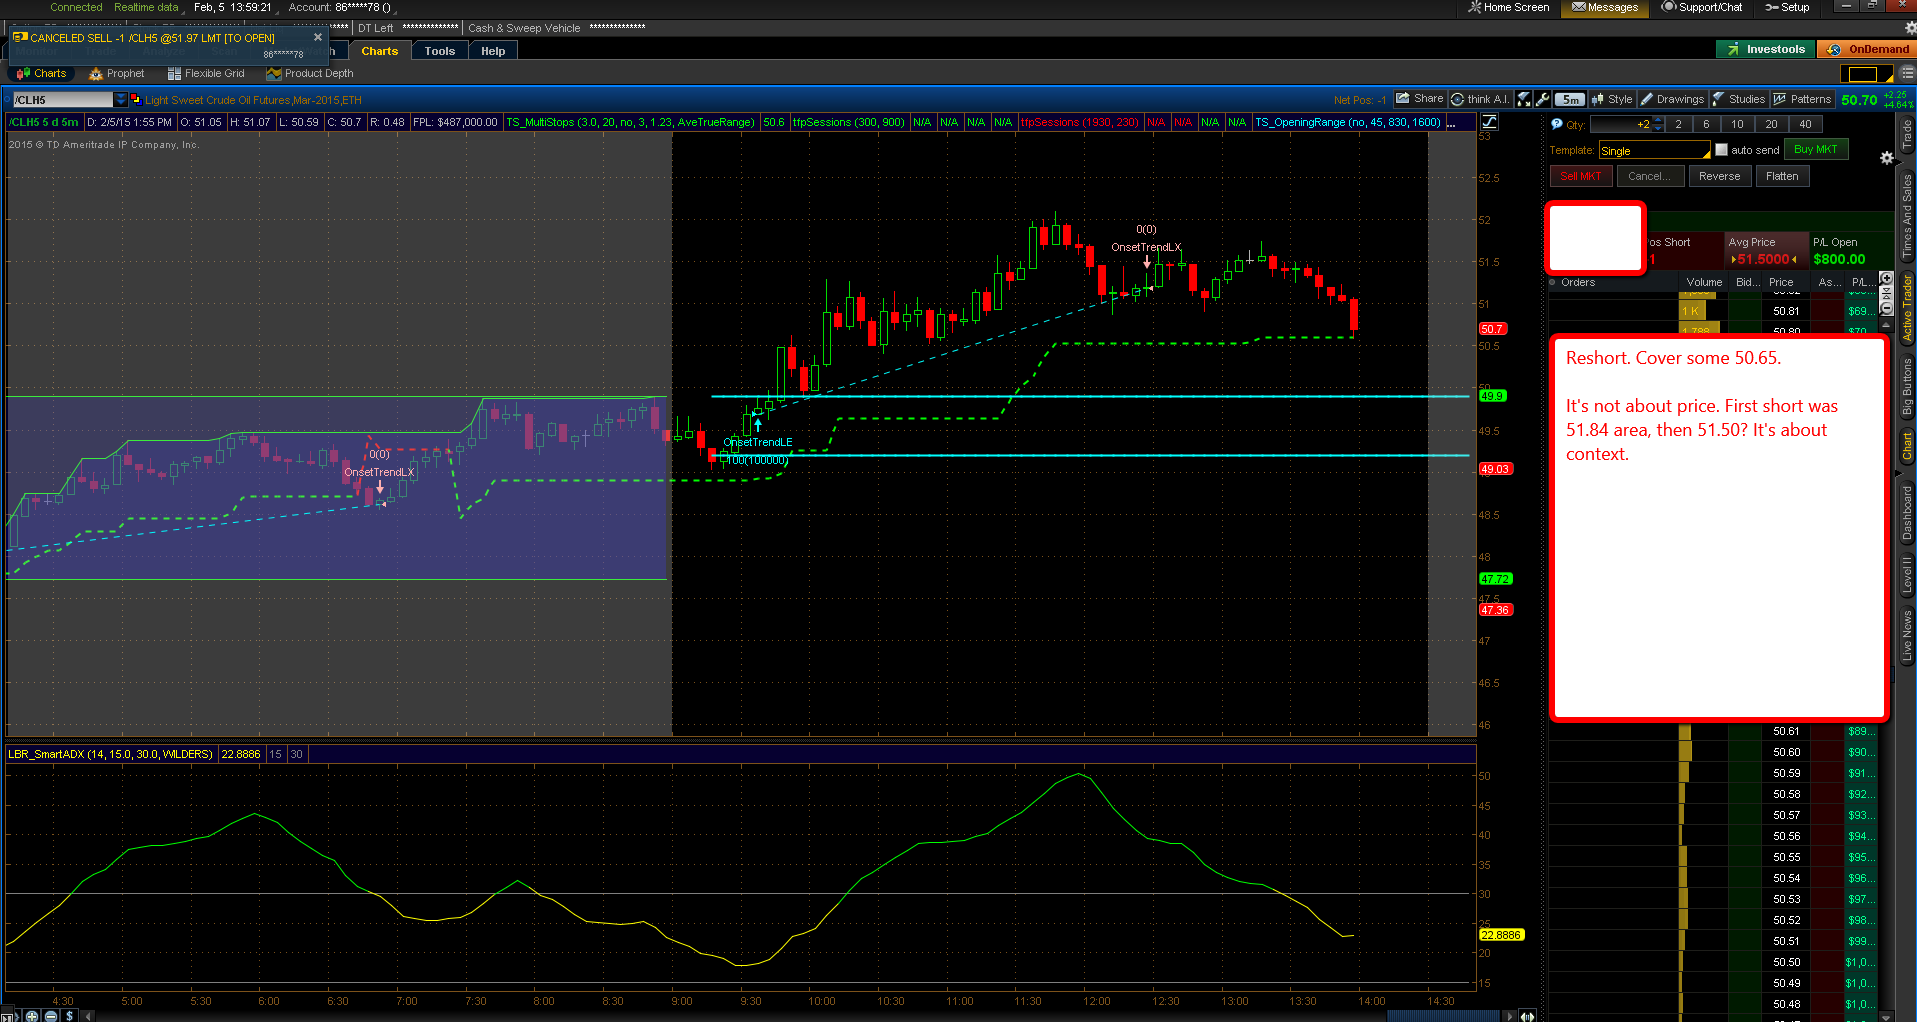1917x1022 pixels.
Task: Set quantity preset to 20
Action: click(1772, 124)
